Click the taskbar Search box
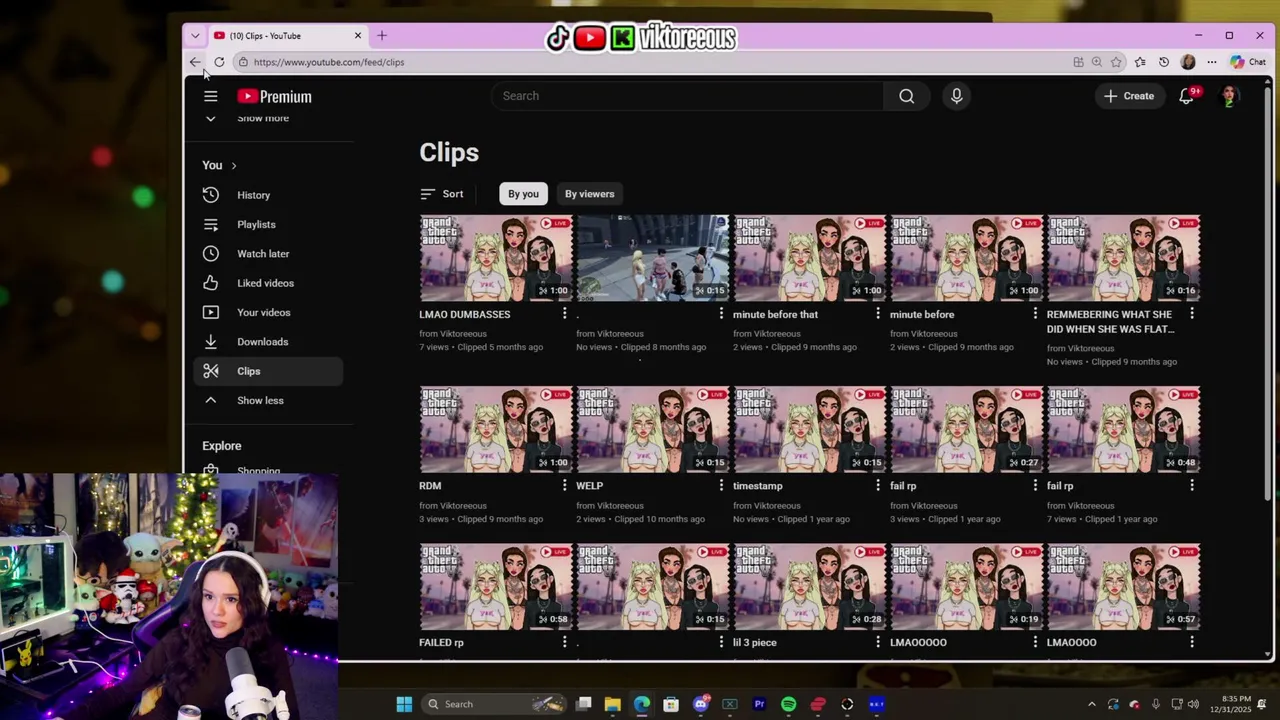The image size is (1280, 720). click(495, 704)
